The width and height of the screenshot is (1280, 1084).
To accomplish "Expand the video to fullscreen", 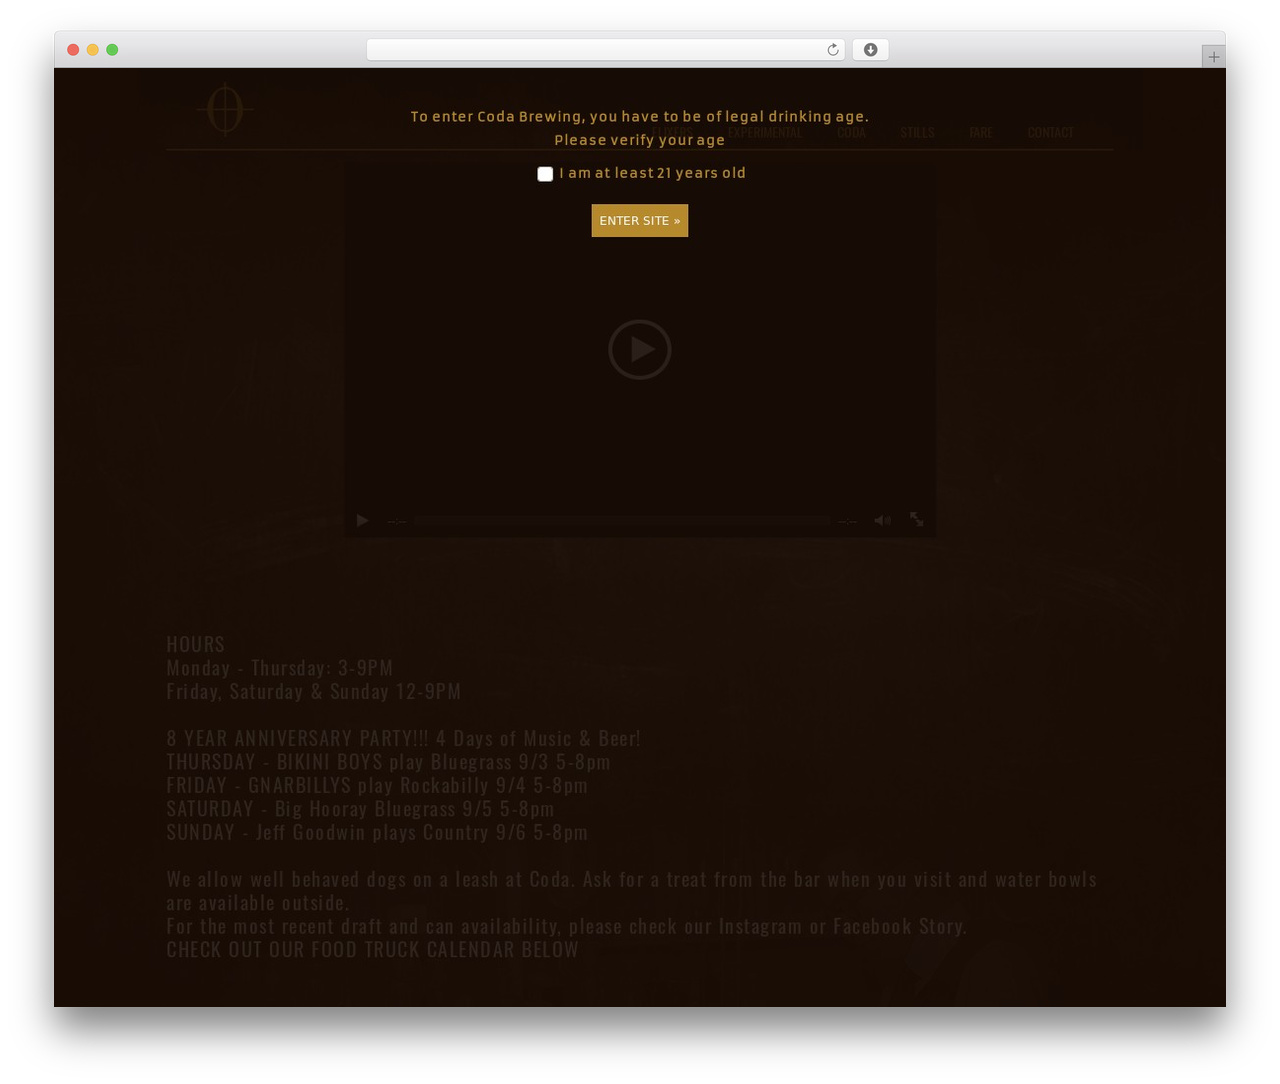I will 917,519.
